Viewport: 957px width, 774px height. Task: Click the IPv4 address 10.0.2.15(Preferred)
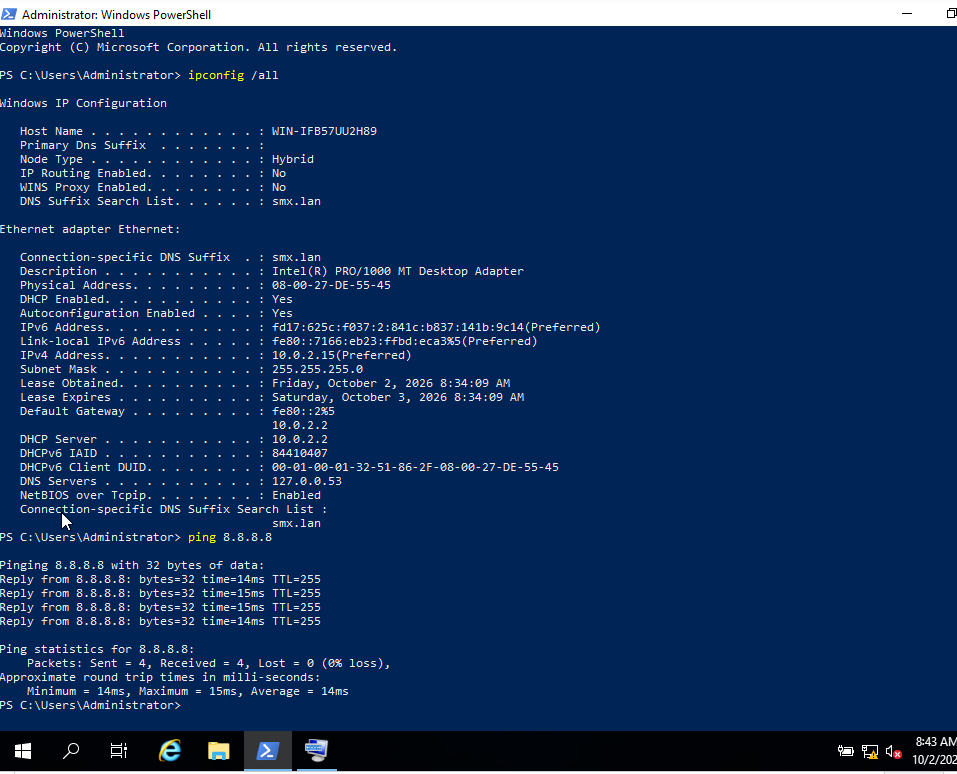tap(342, 355)
